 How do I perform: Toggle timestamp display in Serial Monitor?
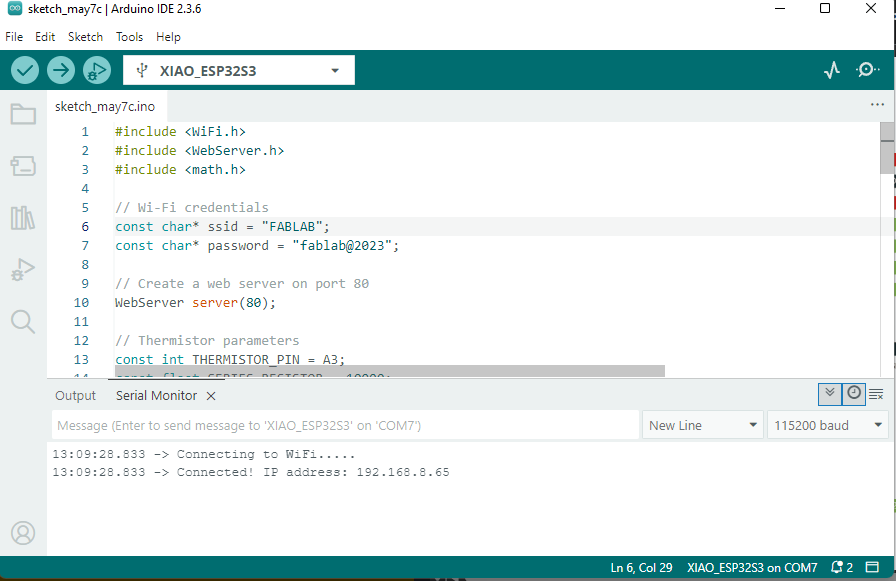click(854, 394)
